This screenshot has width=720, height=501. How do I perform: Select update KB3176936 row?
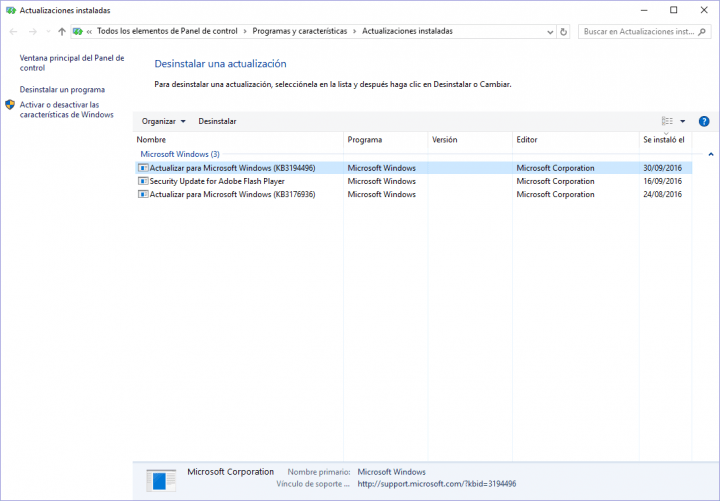pyautogui.click(x=414, y=194)
